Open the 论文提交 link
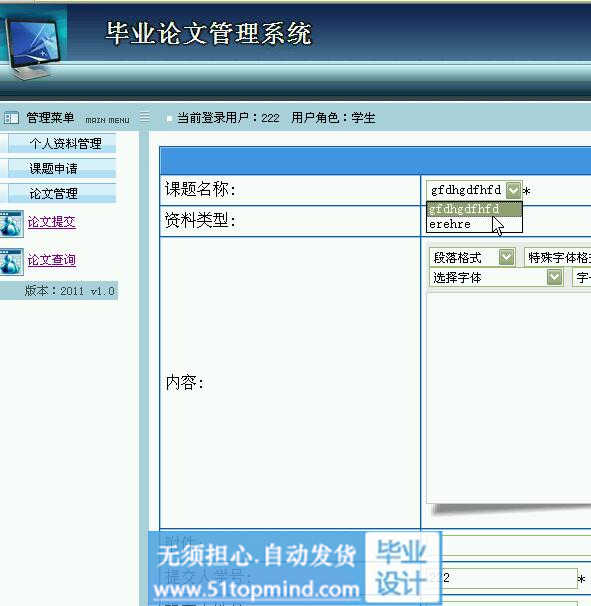This screenshot has width=591, height=606. (51, 222)
